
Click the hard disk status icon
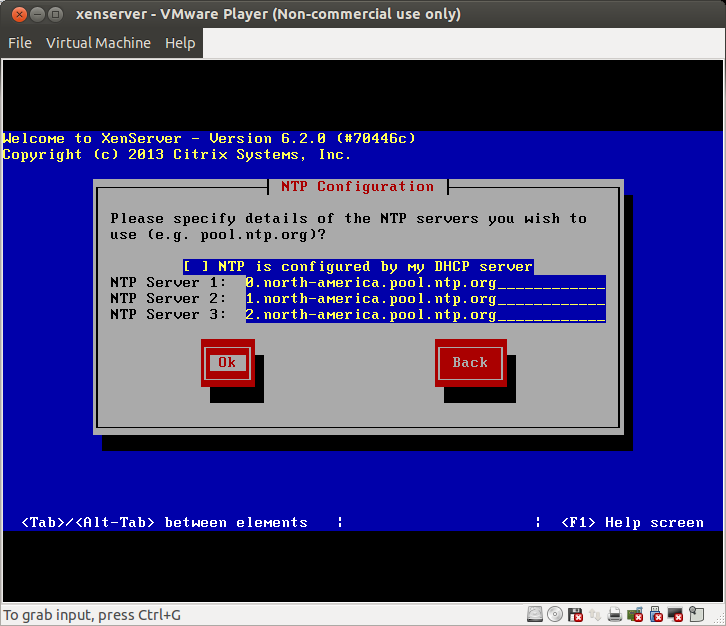point(536,614)
